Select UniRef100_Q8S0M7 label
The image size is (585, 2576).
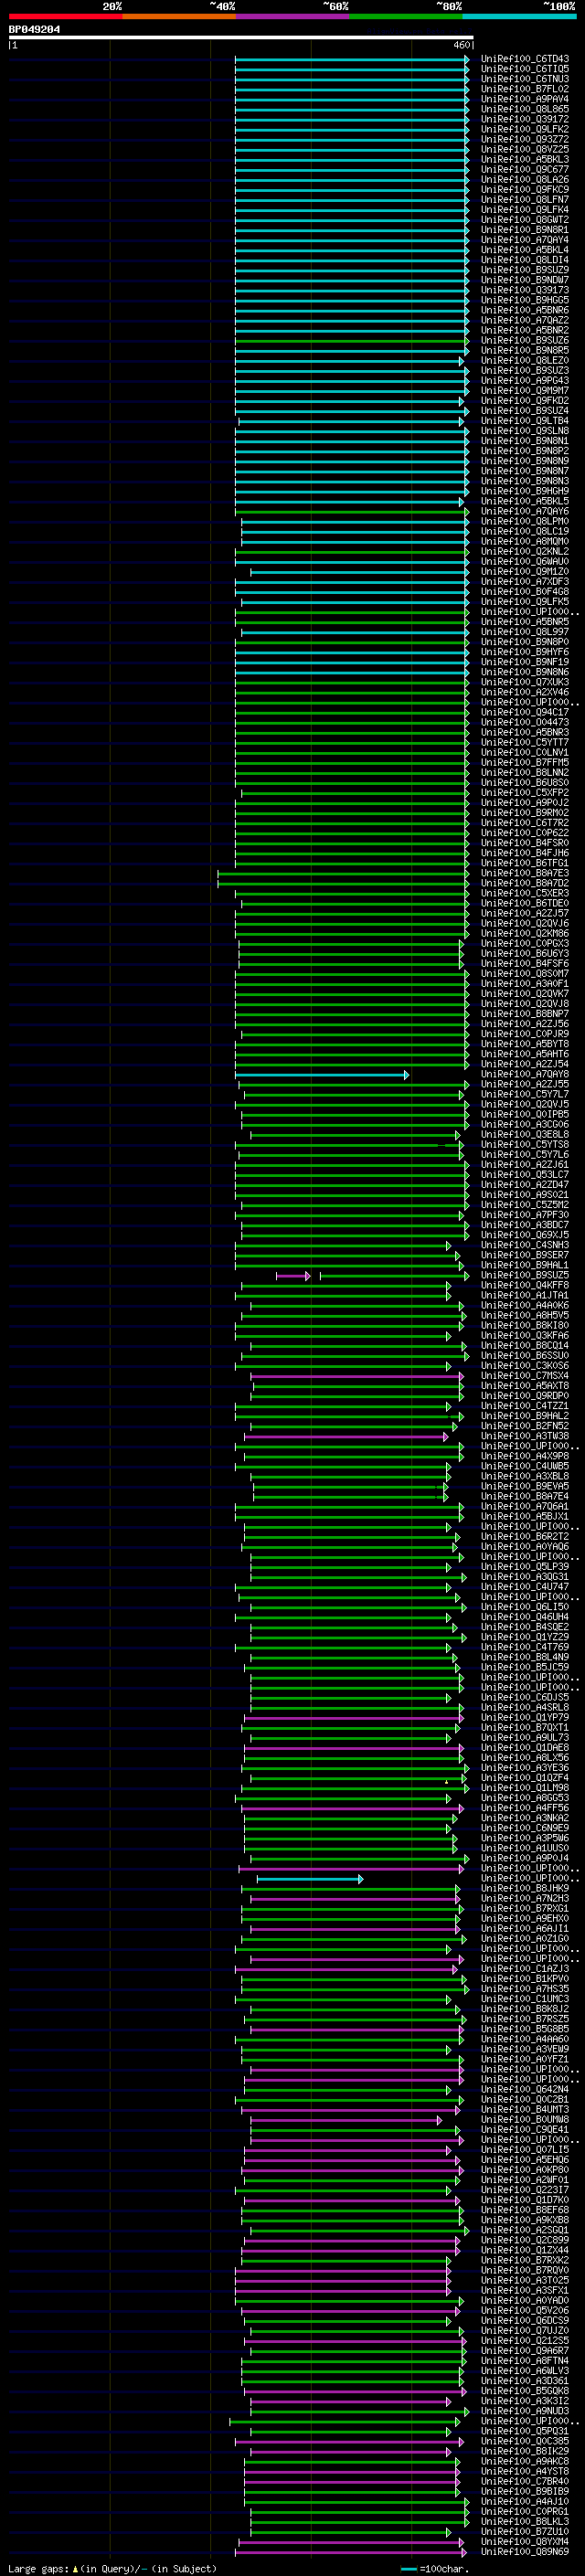525,974
